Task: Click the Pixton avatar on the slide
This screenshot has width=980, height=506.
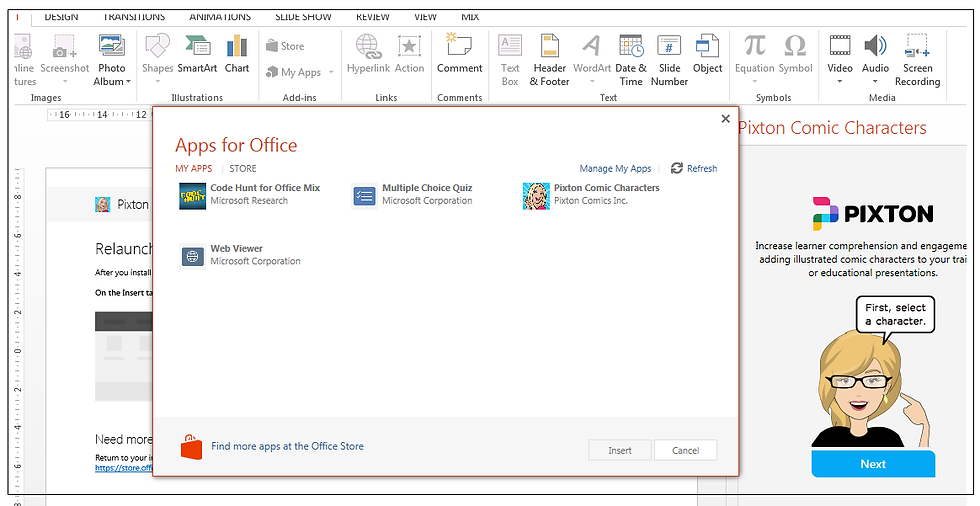Action: pos(102,204)
